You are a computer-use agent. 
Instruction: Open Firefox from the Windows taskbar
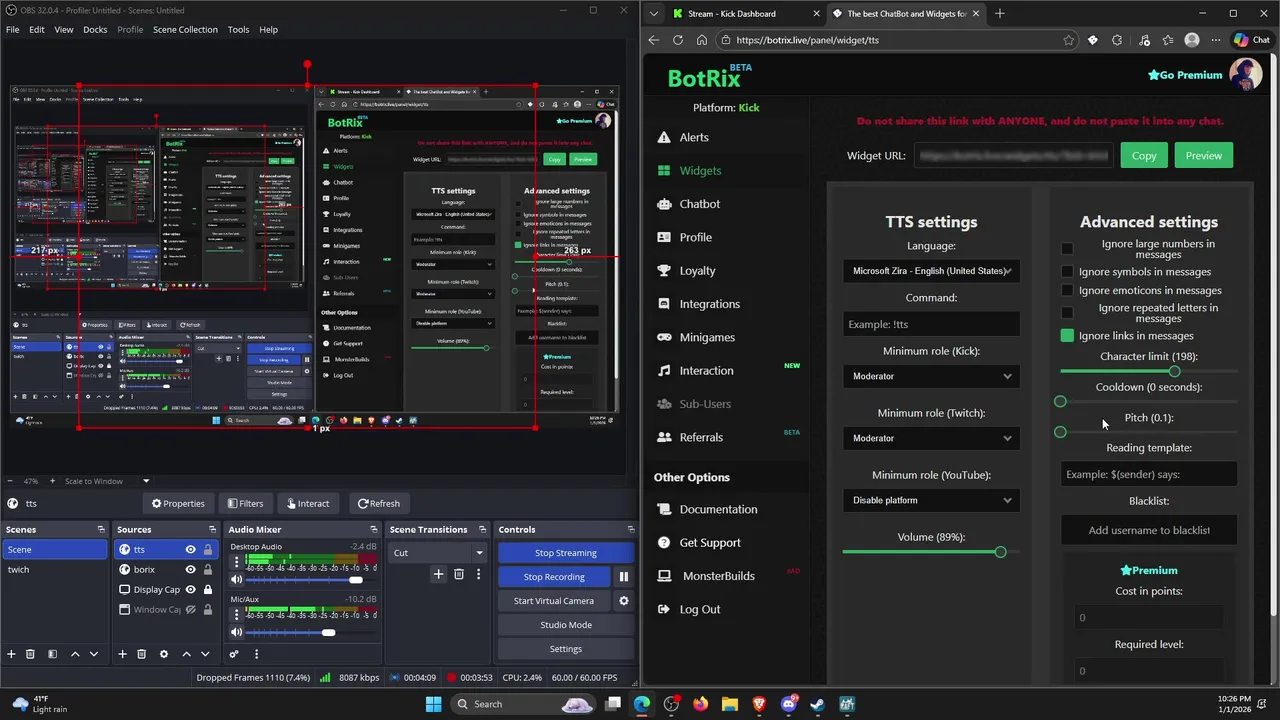(x=700, y=704)
